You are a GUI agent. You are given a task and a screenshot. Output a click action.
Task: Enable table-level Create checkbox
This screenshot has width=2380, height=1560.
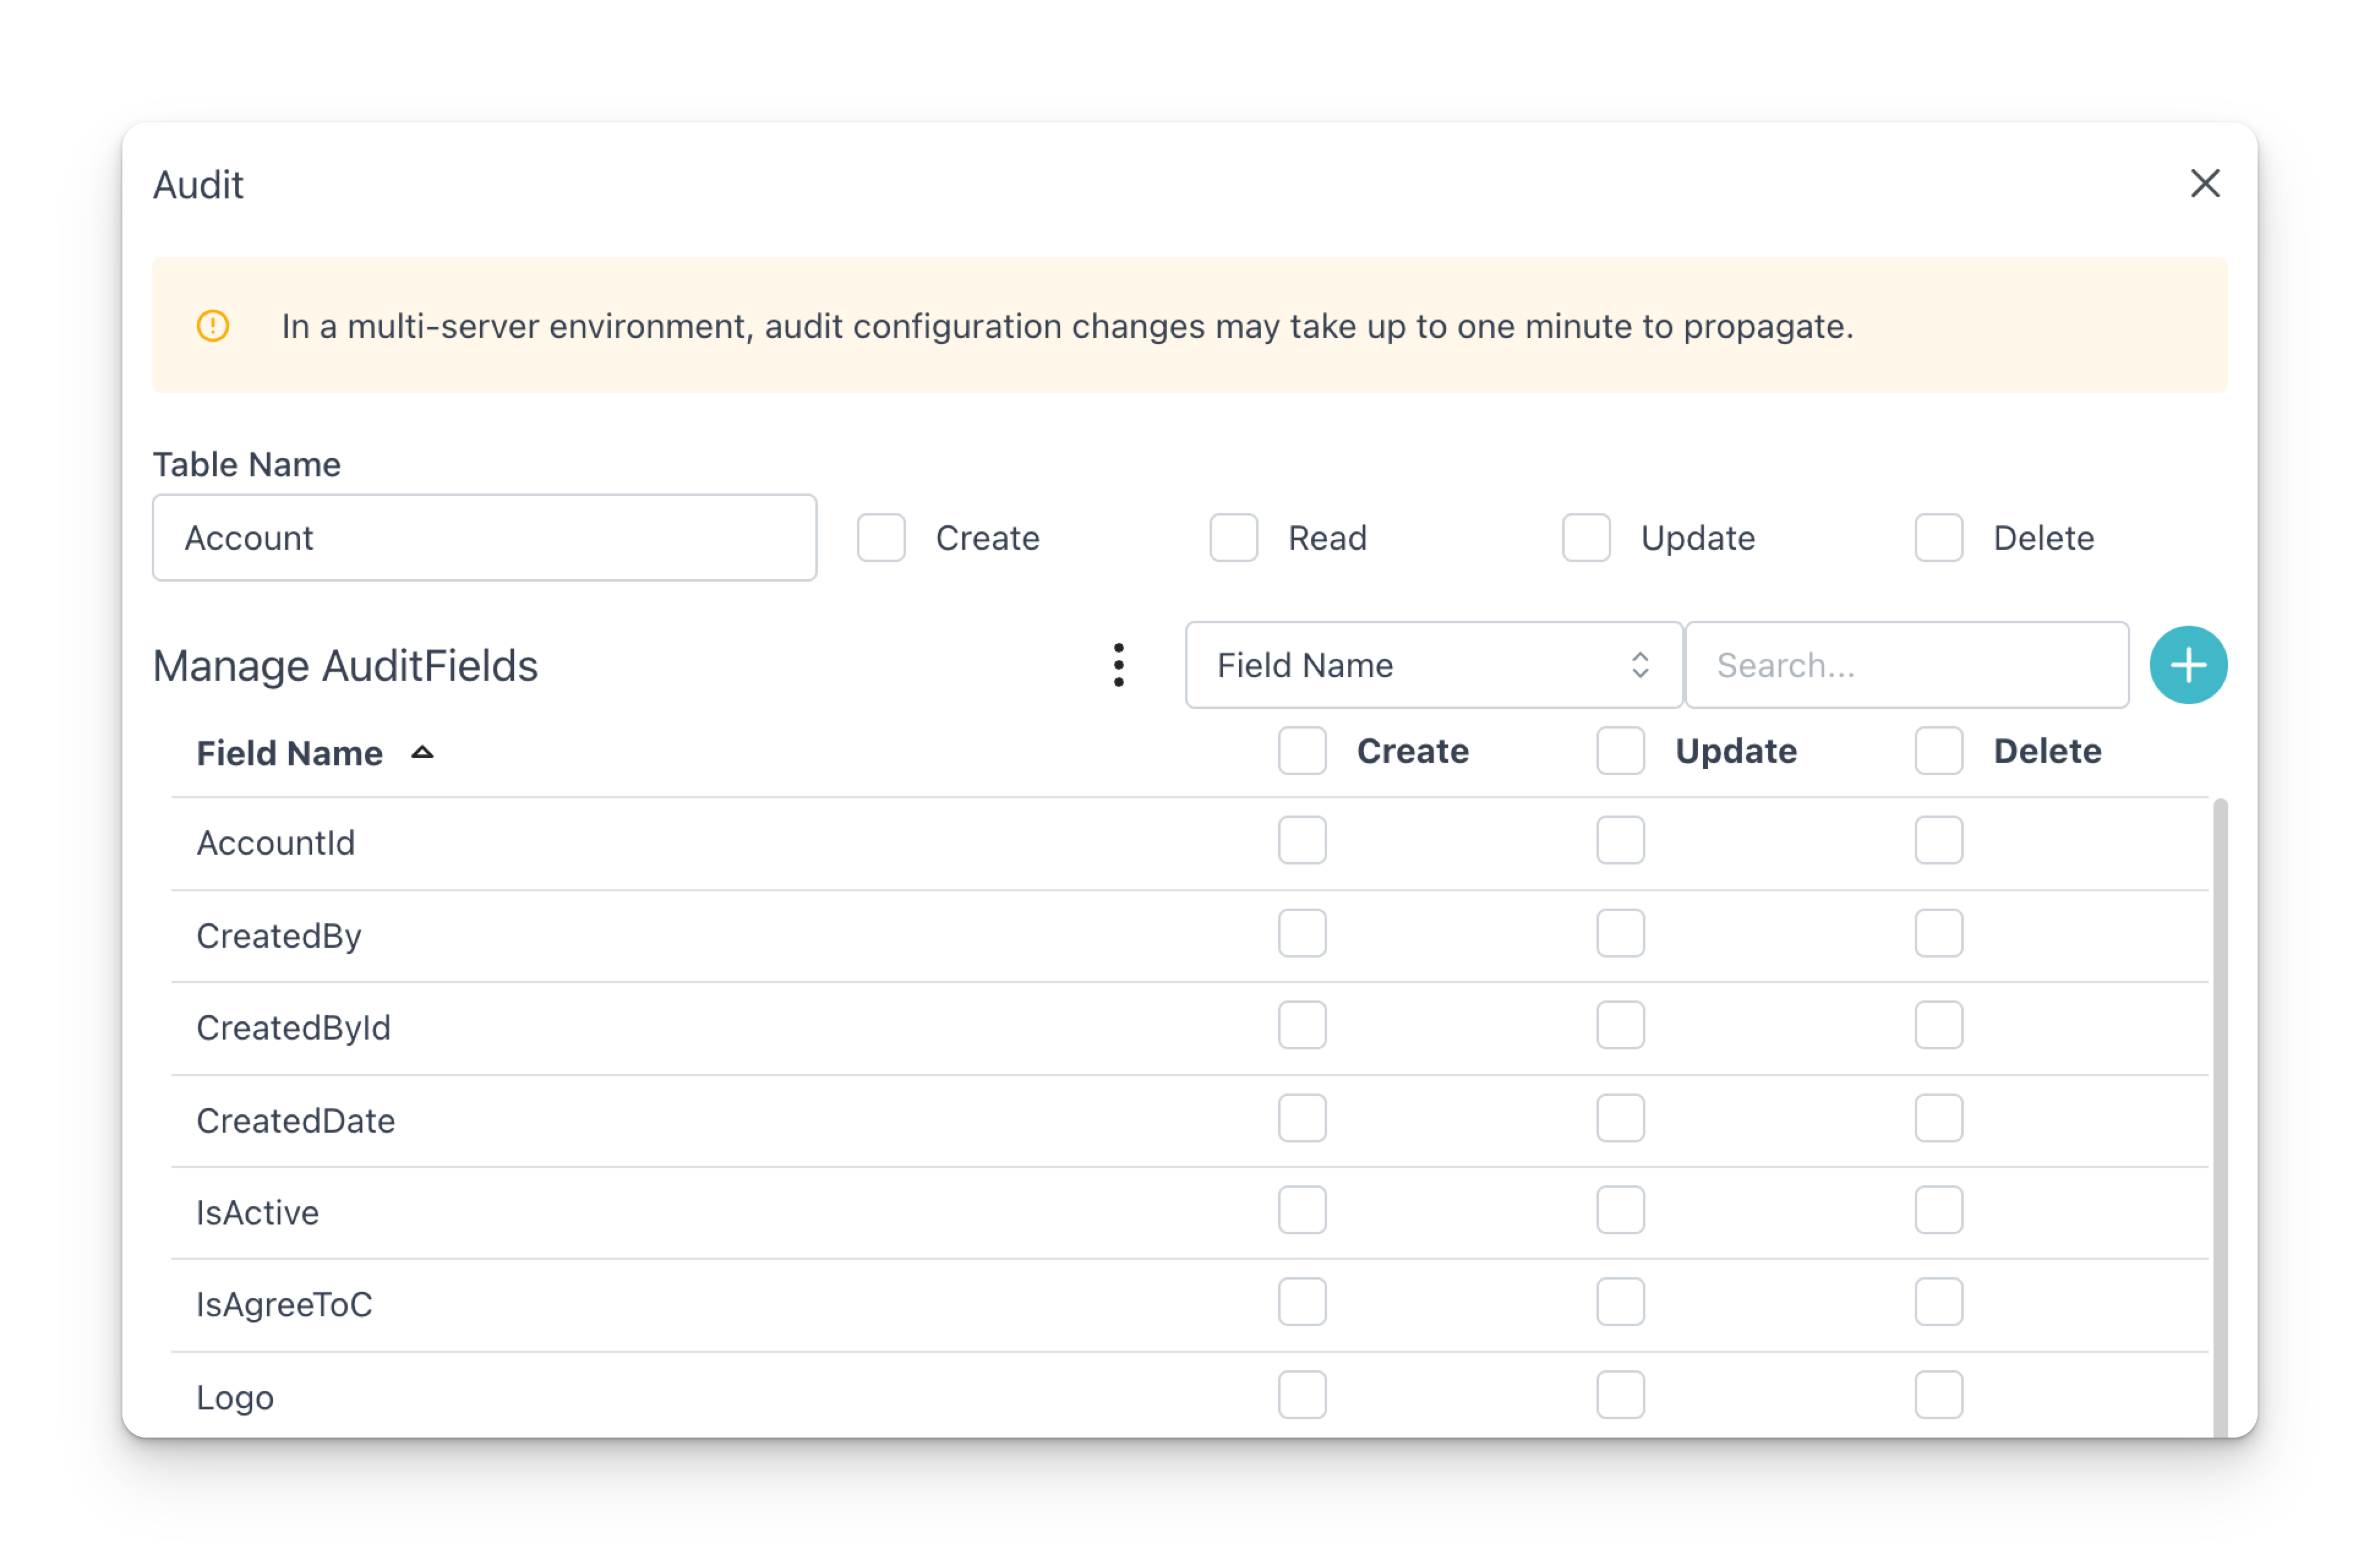881,538
